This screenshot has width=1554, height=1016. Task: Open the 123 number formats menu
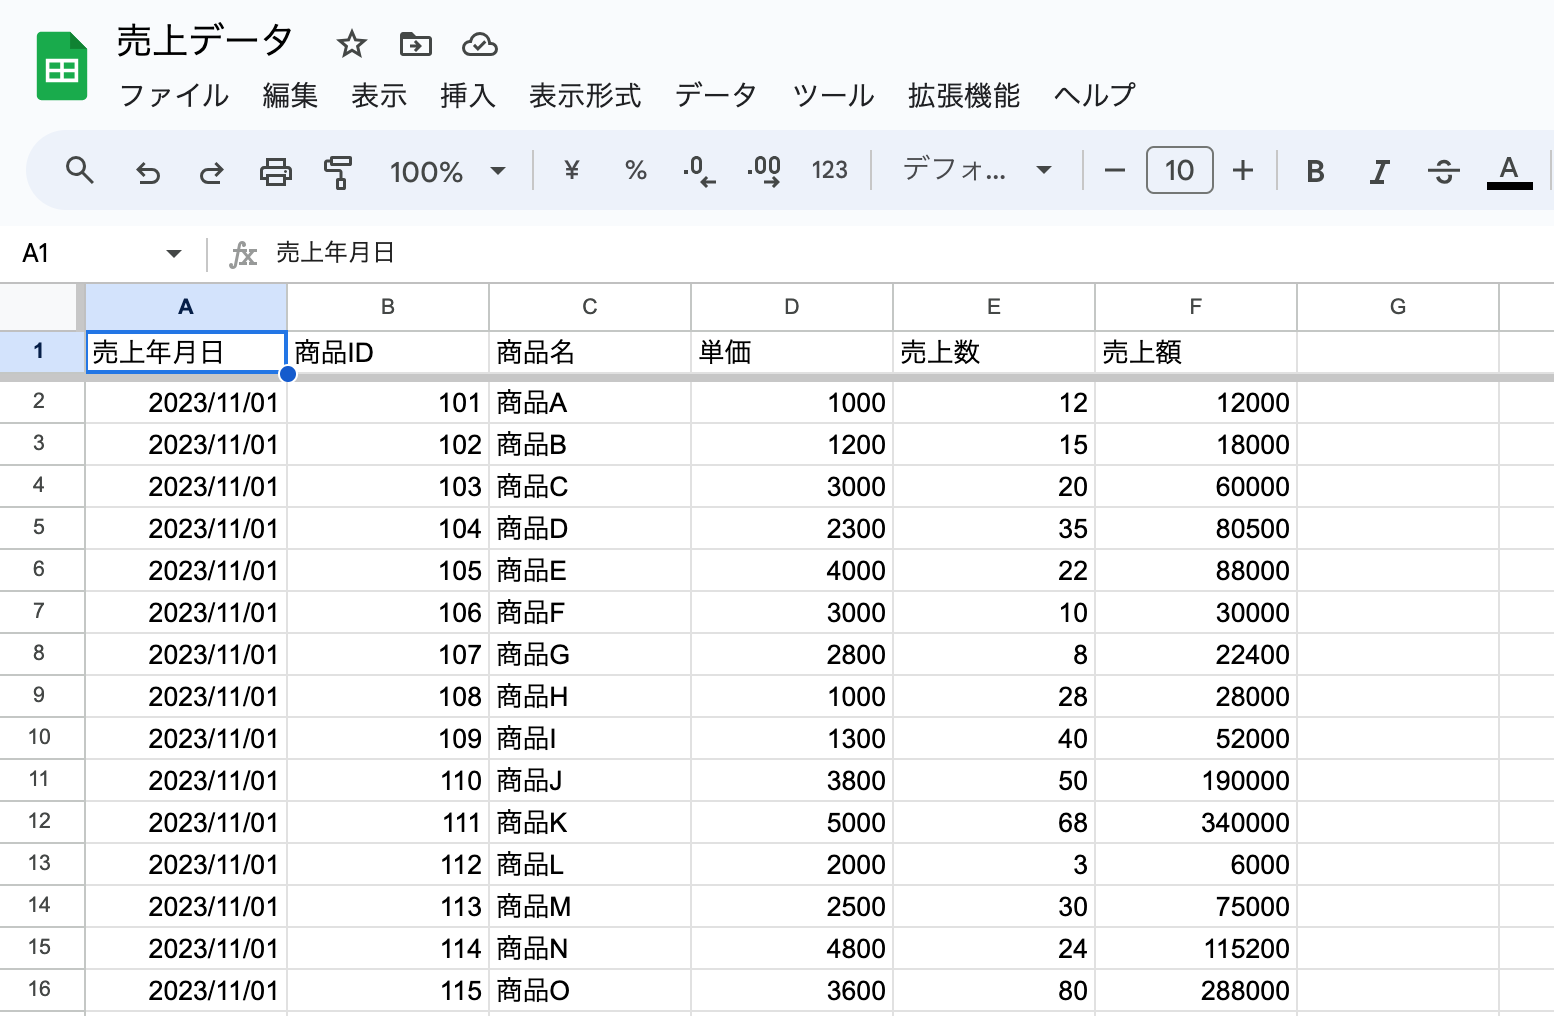(829, 171)
